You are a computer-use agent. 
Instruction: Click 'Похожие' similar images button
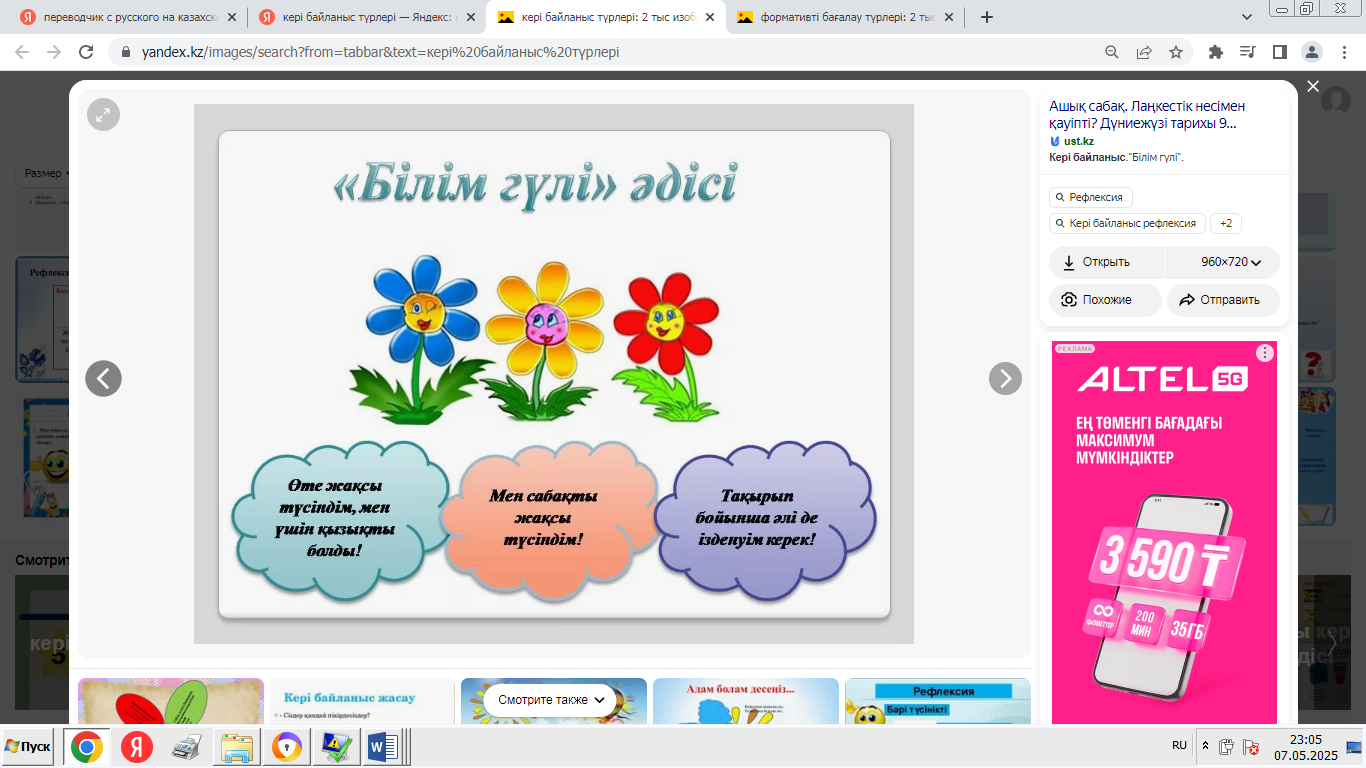point(1105,300)
